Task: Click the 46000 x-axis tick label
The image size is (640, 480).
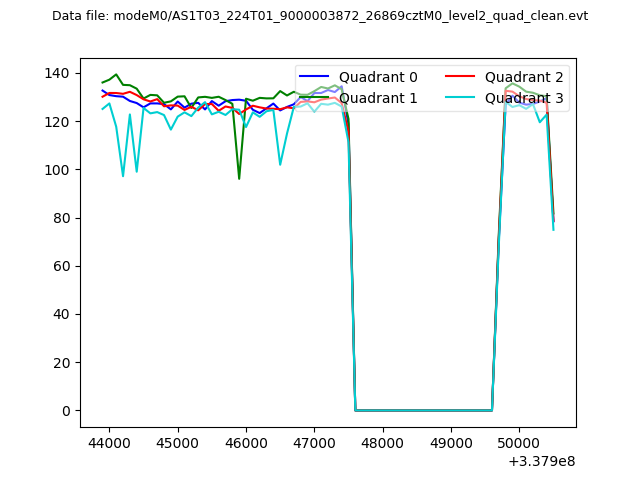Action: point(245,442)
